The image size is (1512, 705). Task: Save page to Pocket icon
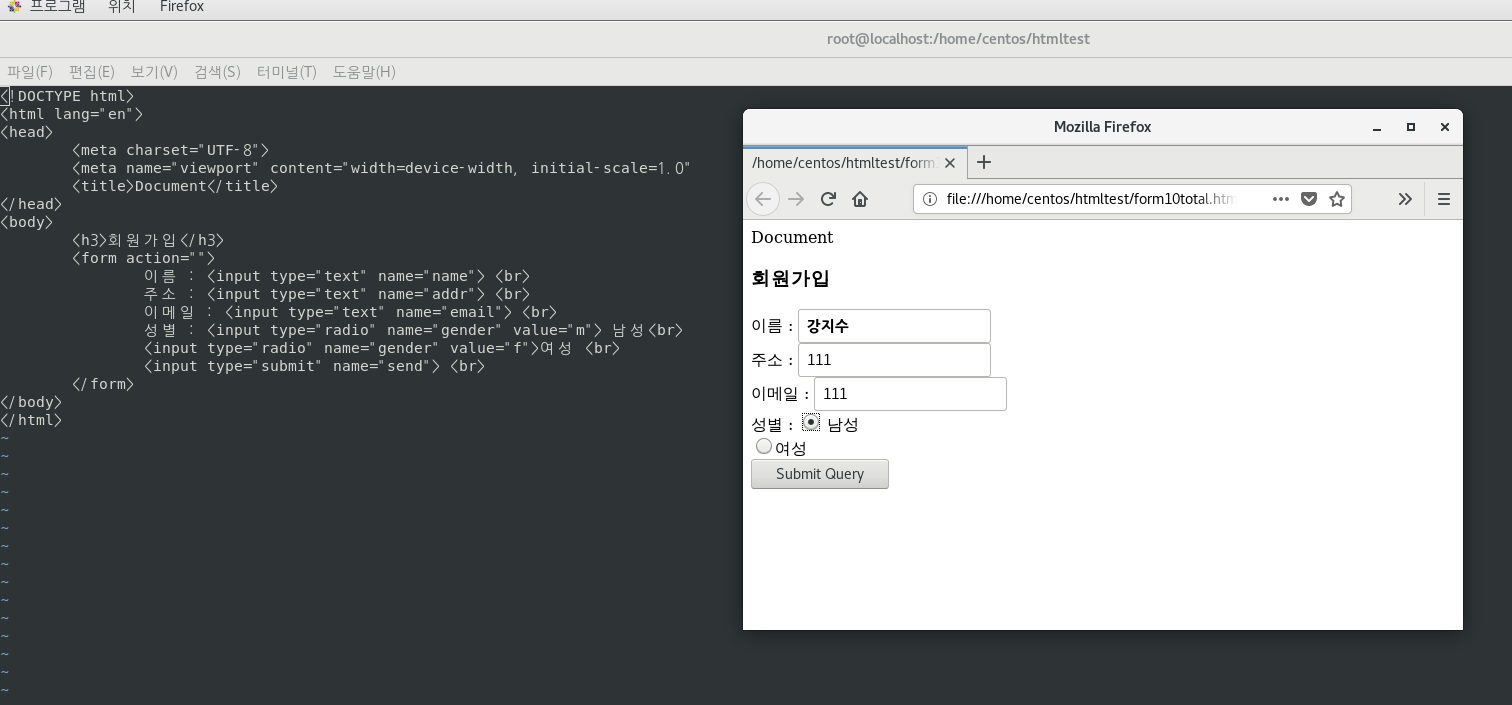[1308, 199]
